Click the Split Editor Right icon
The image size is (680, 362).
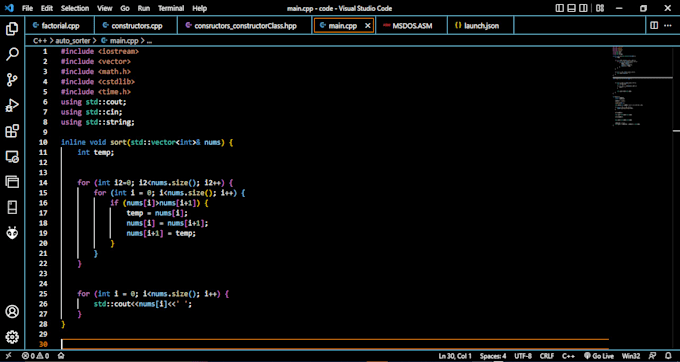point(654,26)
